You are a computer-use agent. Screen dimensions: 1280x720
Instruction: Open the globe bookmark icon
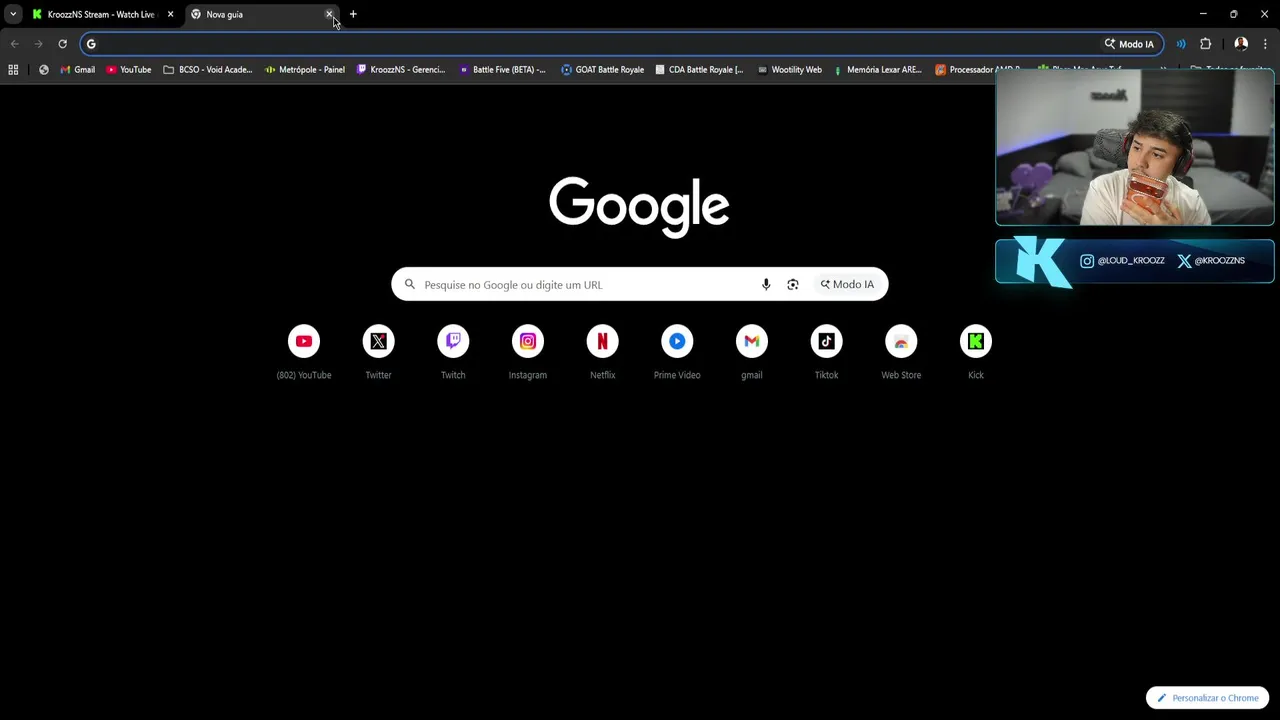(43, 70)
